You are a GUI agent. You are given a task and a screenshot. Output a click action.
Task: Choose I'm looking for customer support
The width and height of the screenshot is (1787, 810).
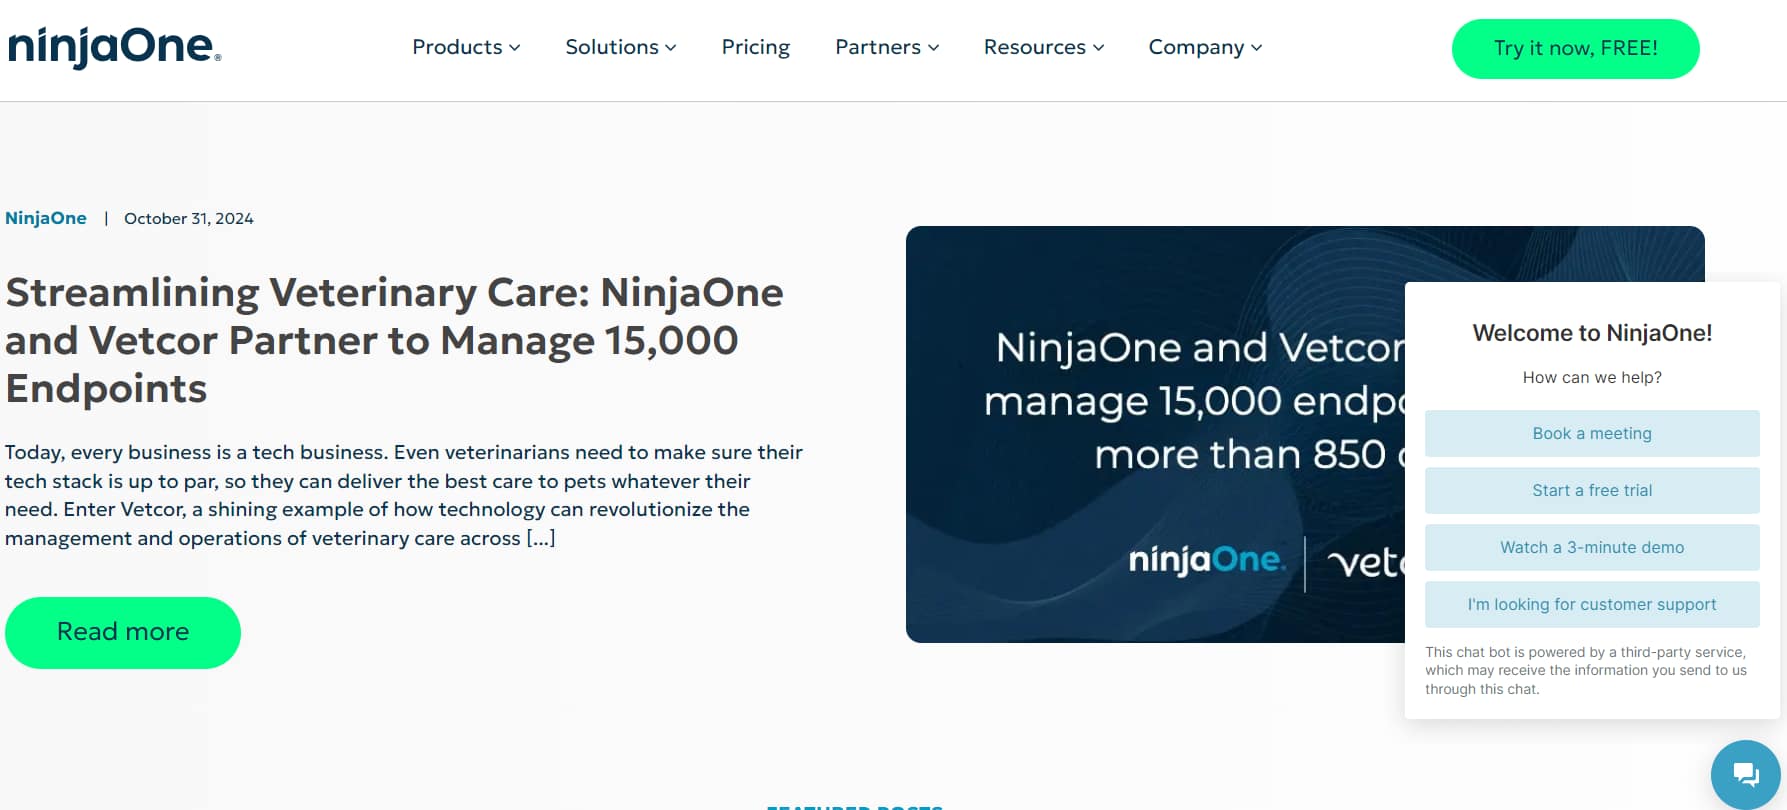(1591, 604)
